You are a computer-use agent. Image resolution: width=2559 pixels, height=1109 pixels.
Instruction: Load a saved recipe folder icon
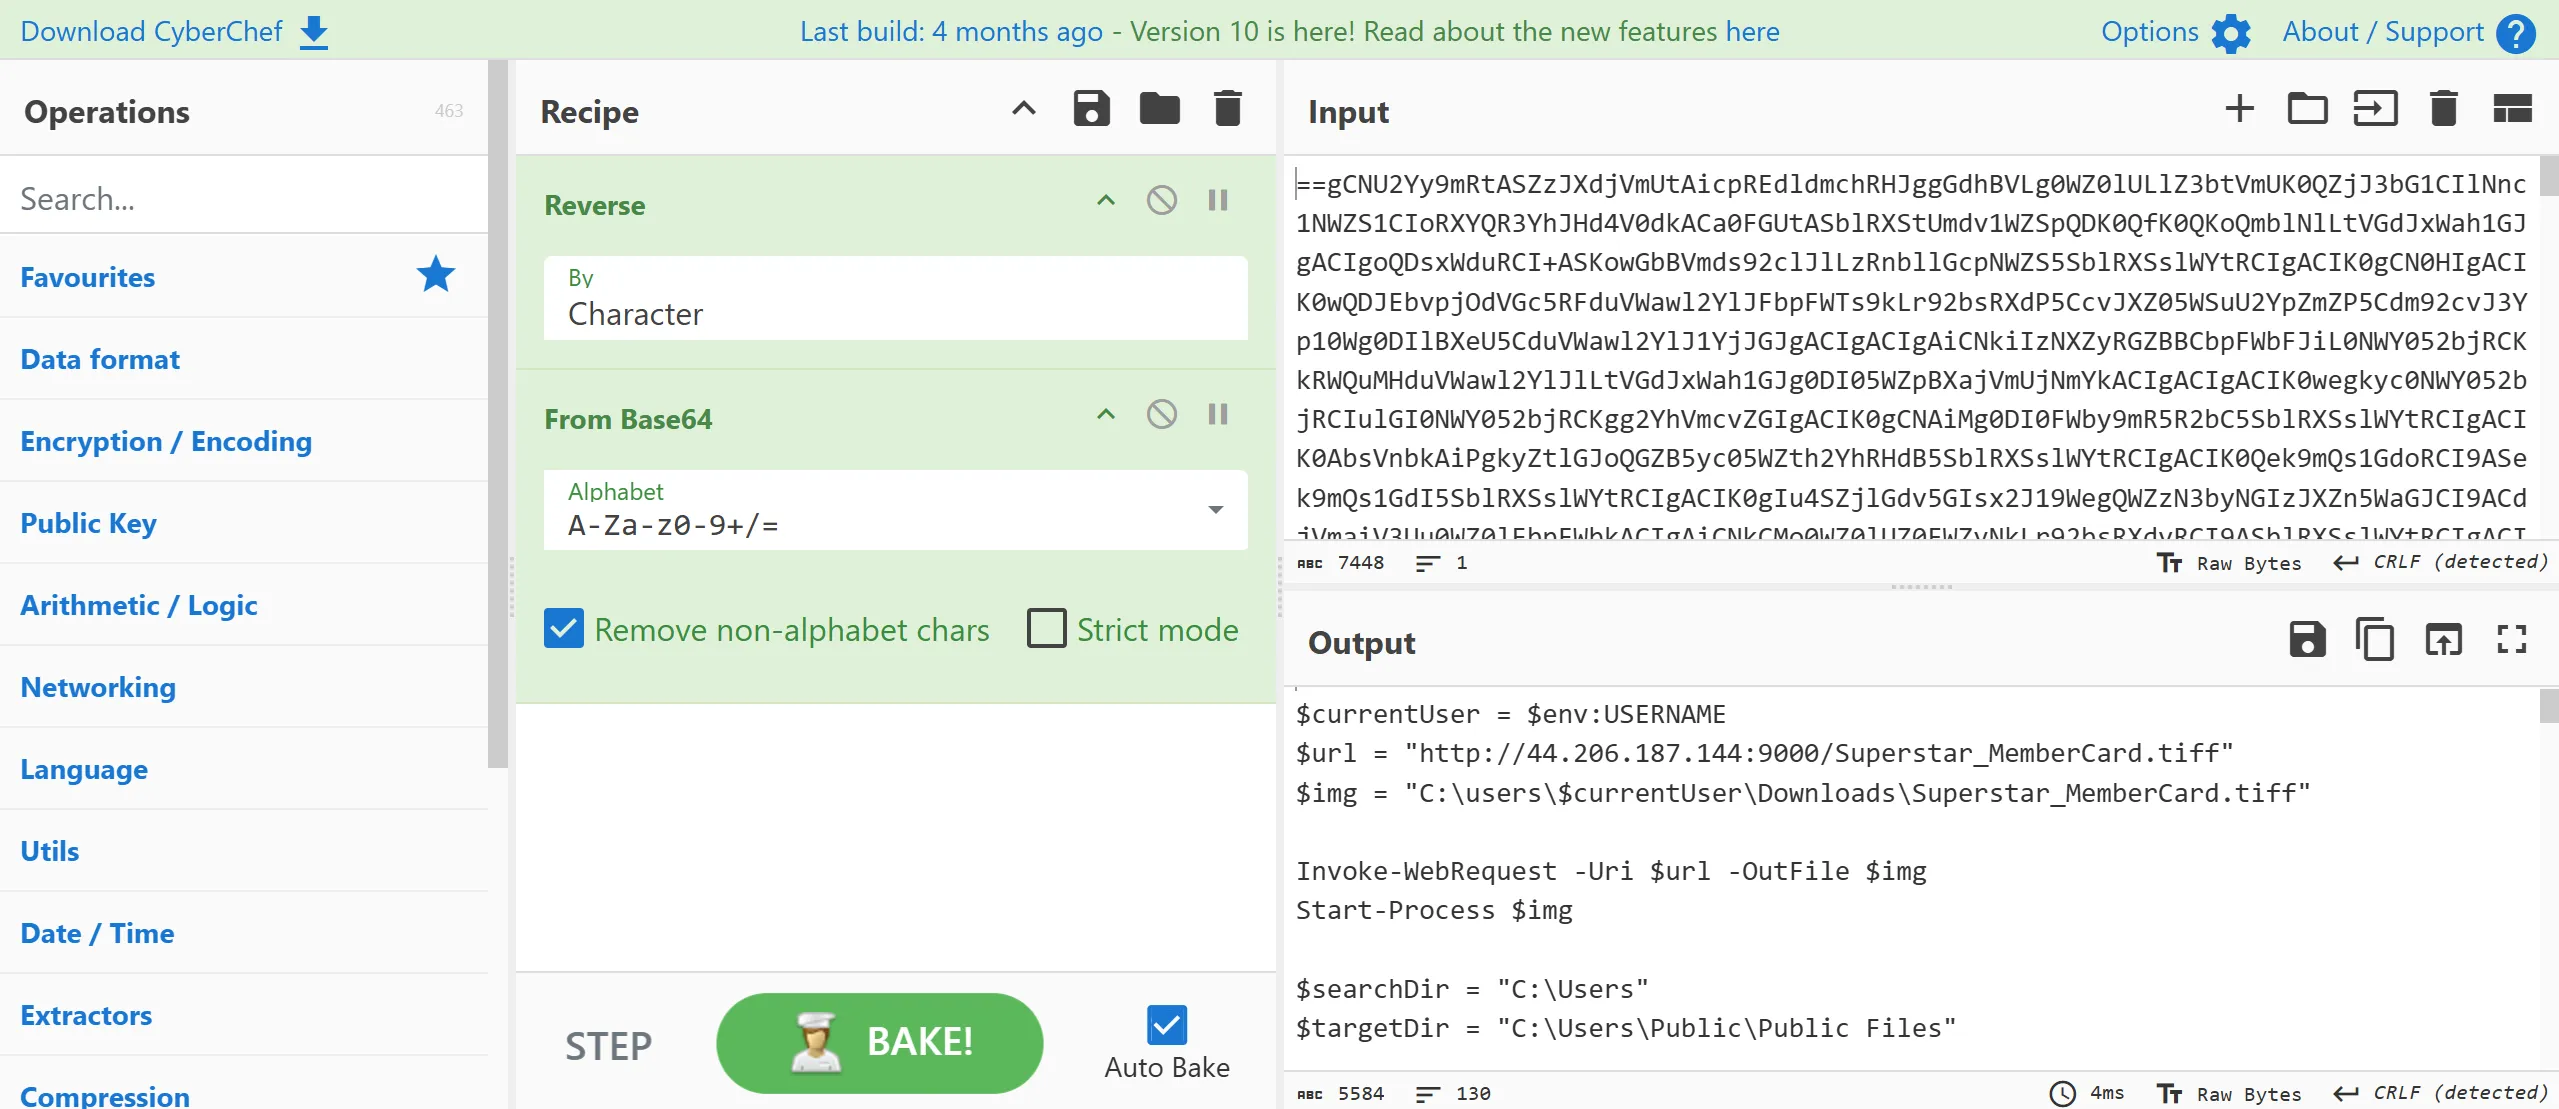(x=1159, y=108)
